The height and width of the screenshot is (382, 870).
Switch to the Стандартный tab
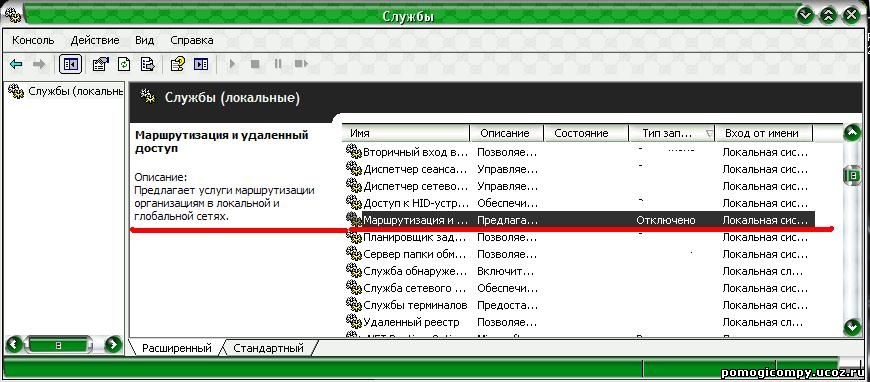point(269,348)
